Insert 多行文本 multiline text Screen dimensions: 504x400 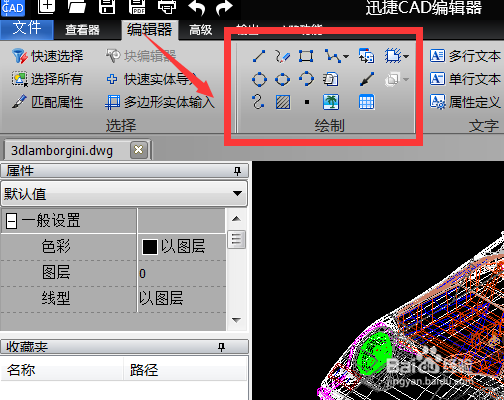pos(465,56)
